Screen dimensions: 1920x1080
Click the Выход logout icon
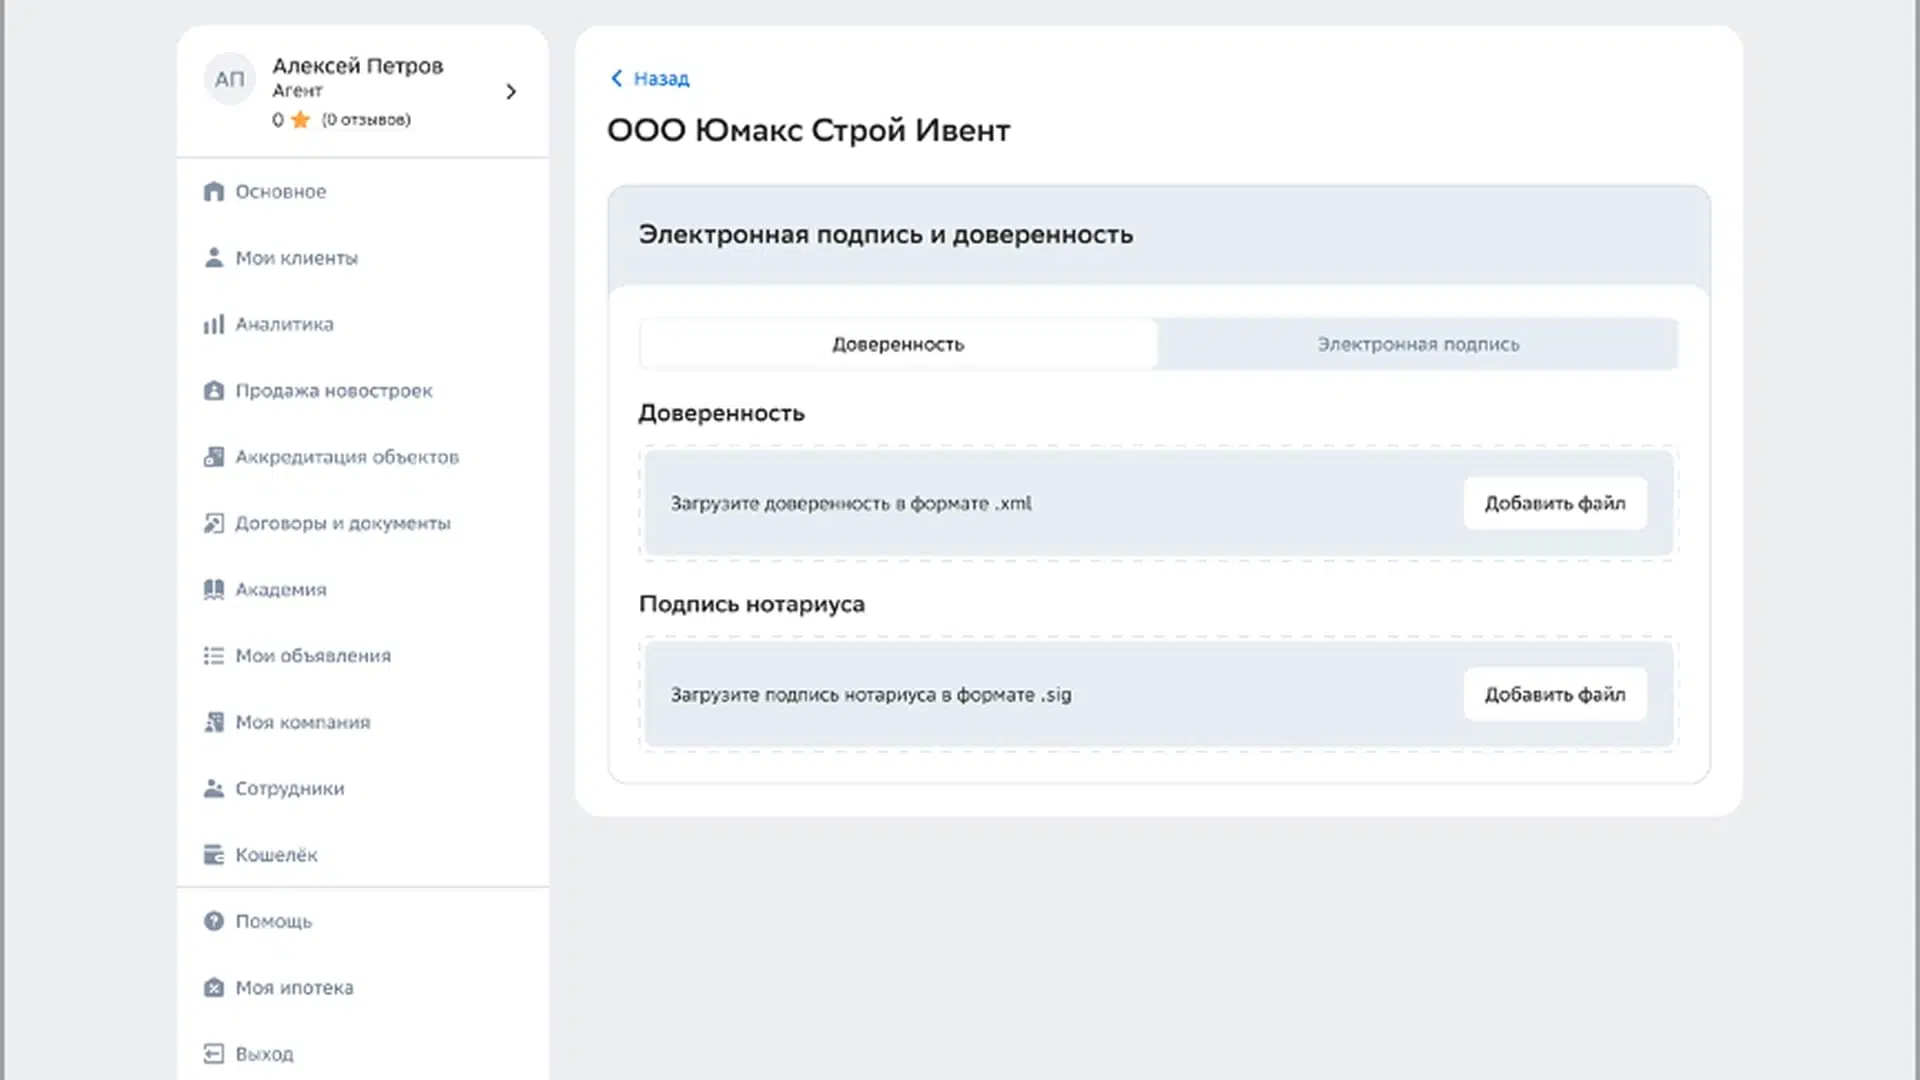213,1053
